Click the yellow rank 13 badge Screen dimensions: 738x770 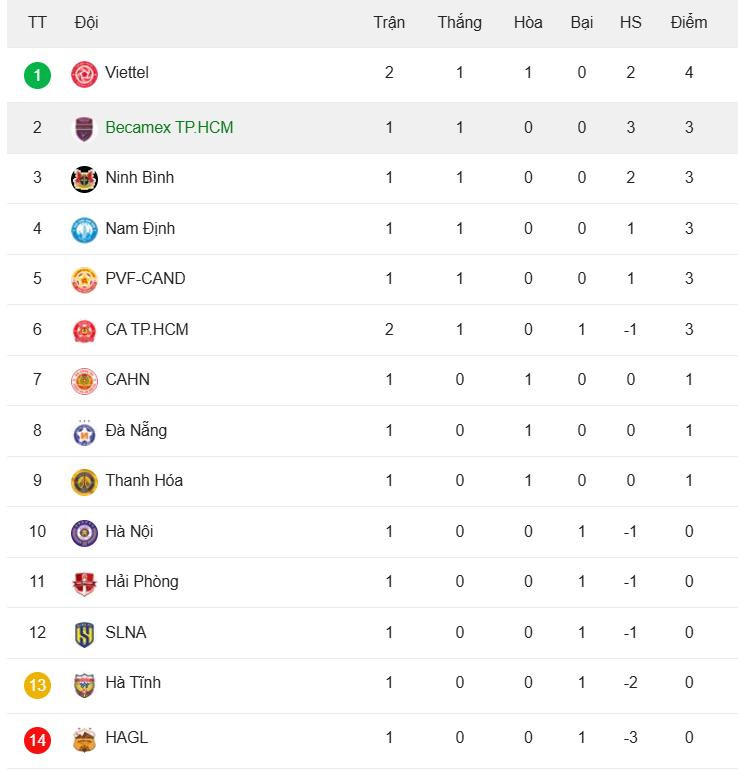[37, 685]
